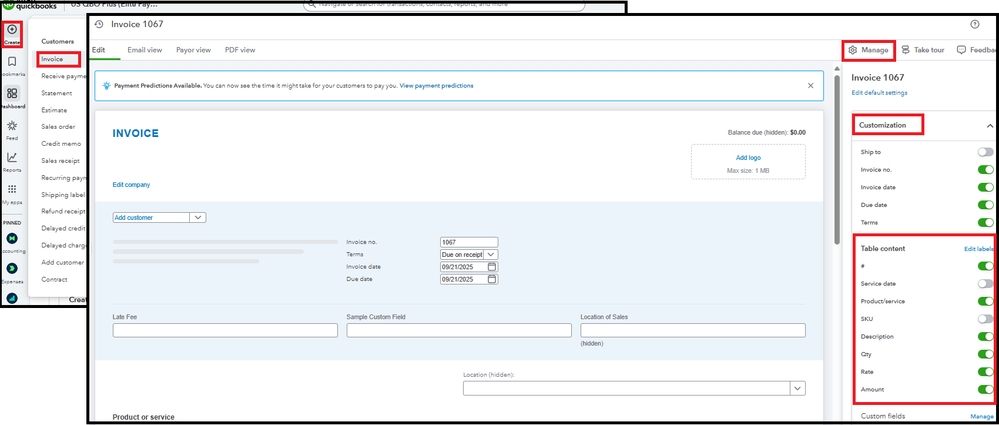Open Reports chart icon in sidebar
Viewport: 999px width, 425px height.
[12, 157]
